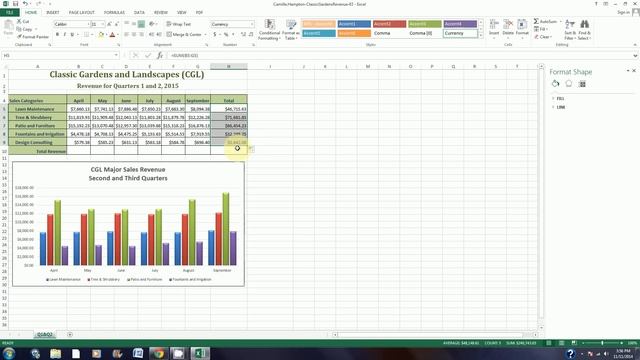Image resolution: width=640 pixels, height=360 pixels.
Task: Click the Cut command
Action: pyautogui.click(x=23, y=21)
